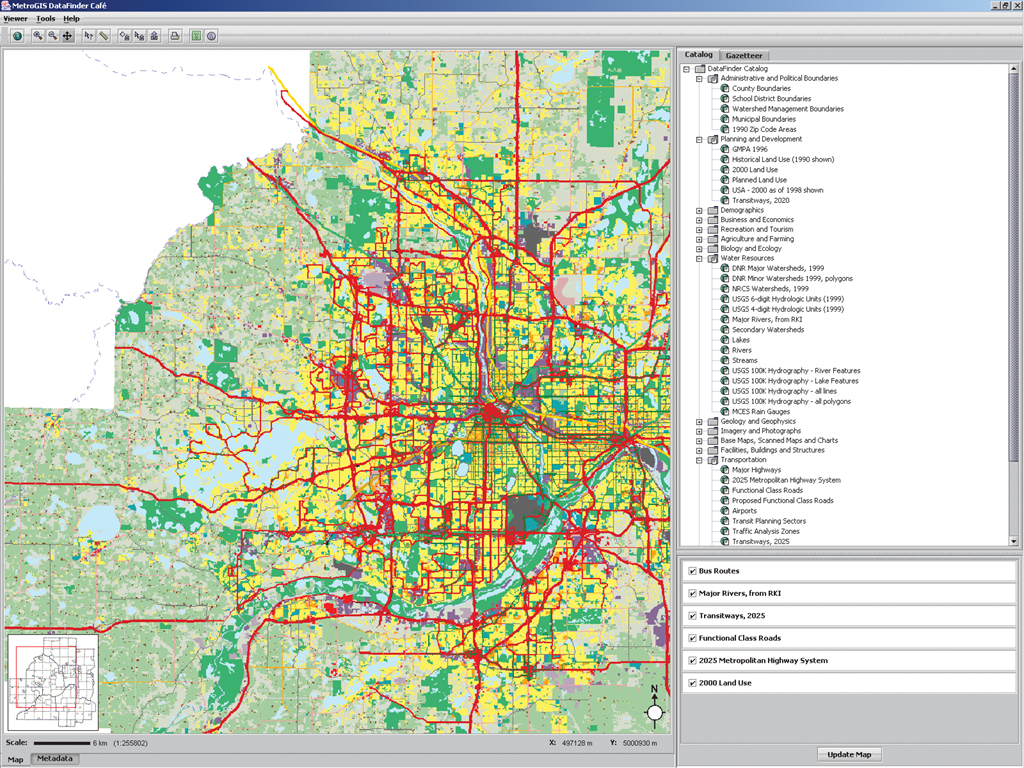This screenshot has height=768, width=1024.
Task: Click the catalog scrollbar down arrow
Action: point(1014,541)
